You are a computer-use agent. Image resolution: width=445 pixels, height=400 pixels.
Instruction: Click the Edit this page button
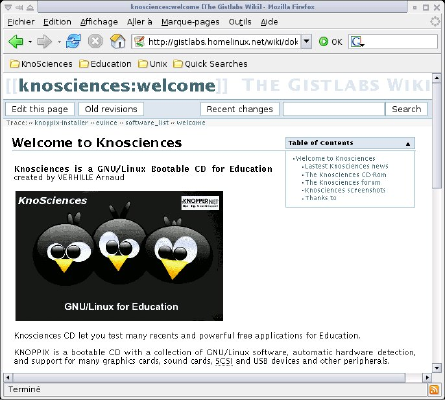pos(40,109)
